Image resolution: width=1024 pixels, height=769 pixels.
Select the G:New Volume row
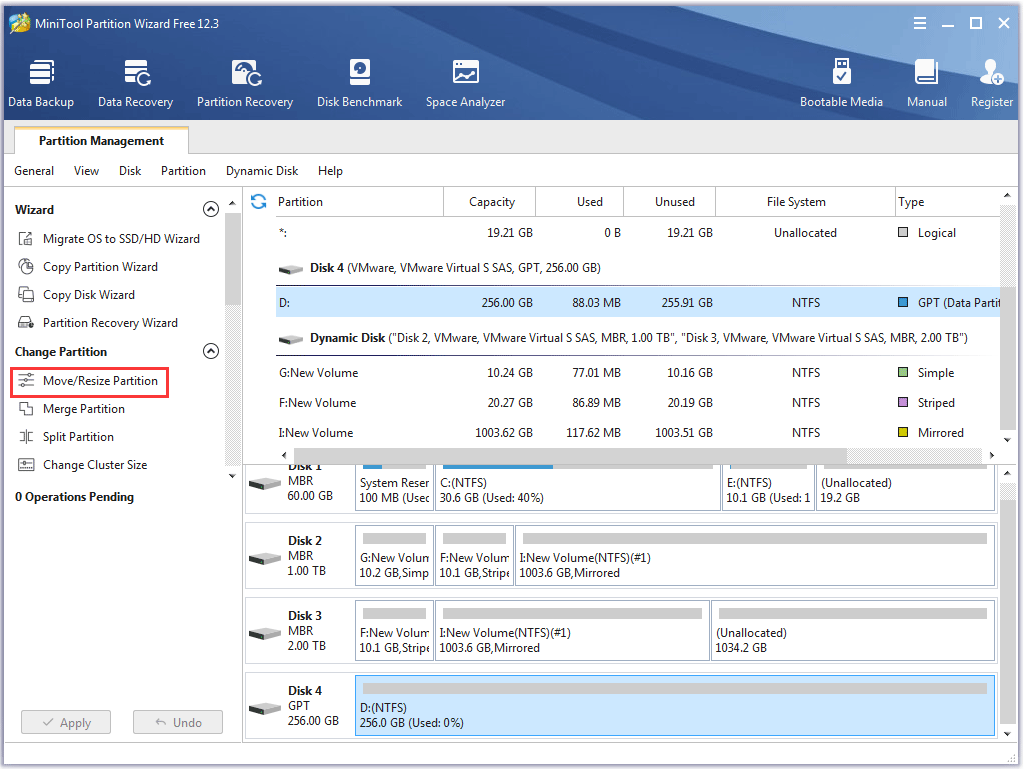tap(637, 372)
